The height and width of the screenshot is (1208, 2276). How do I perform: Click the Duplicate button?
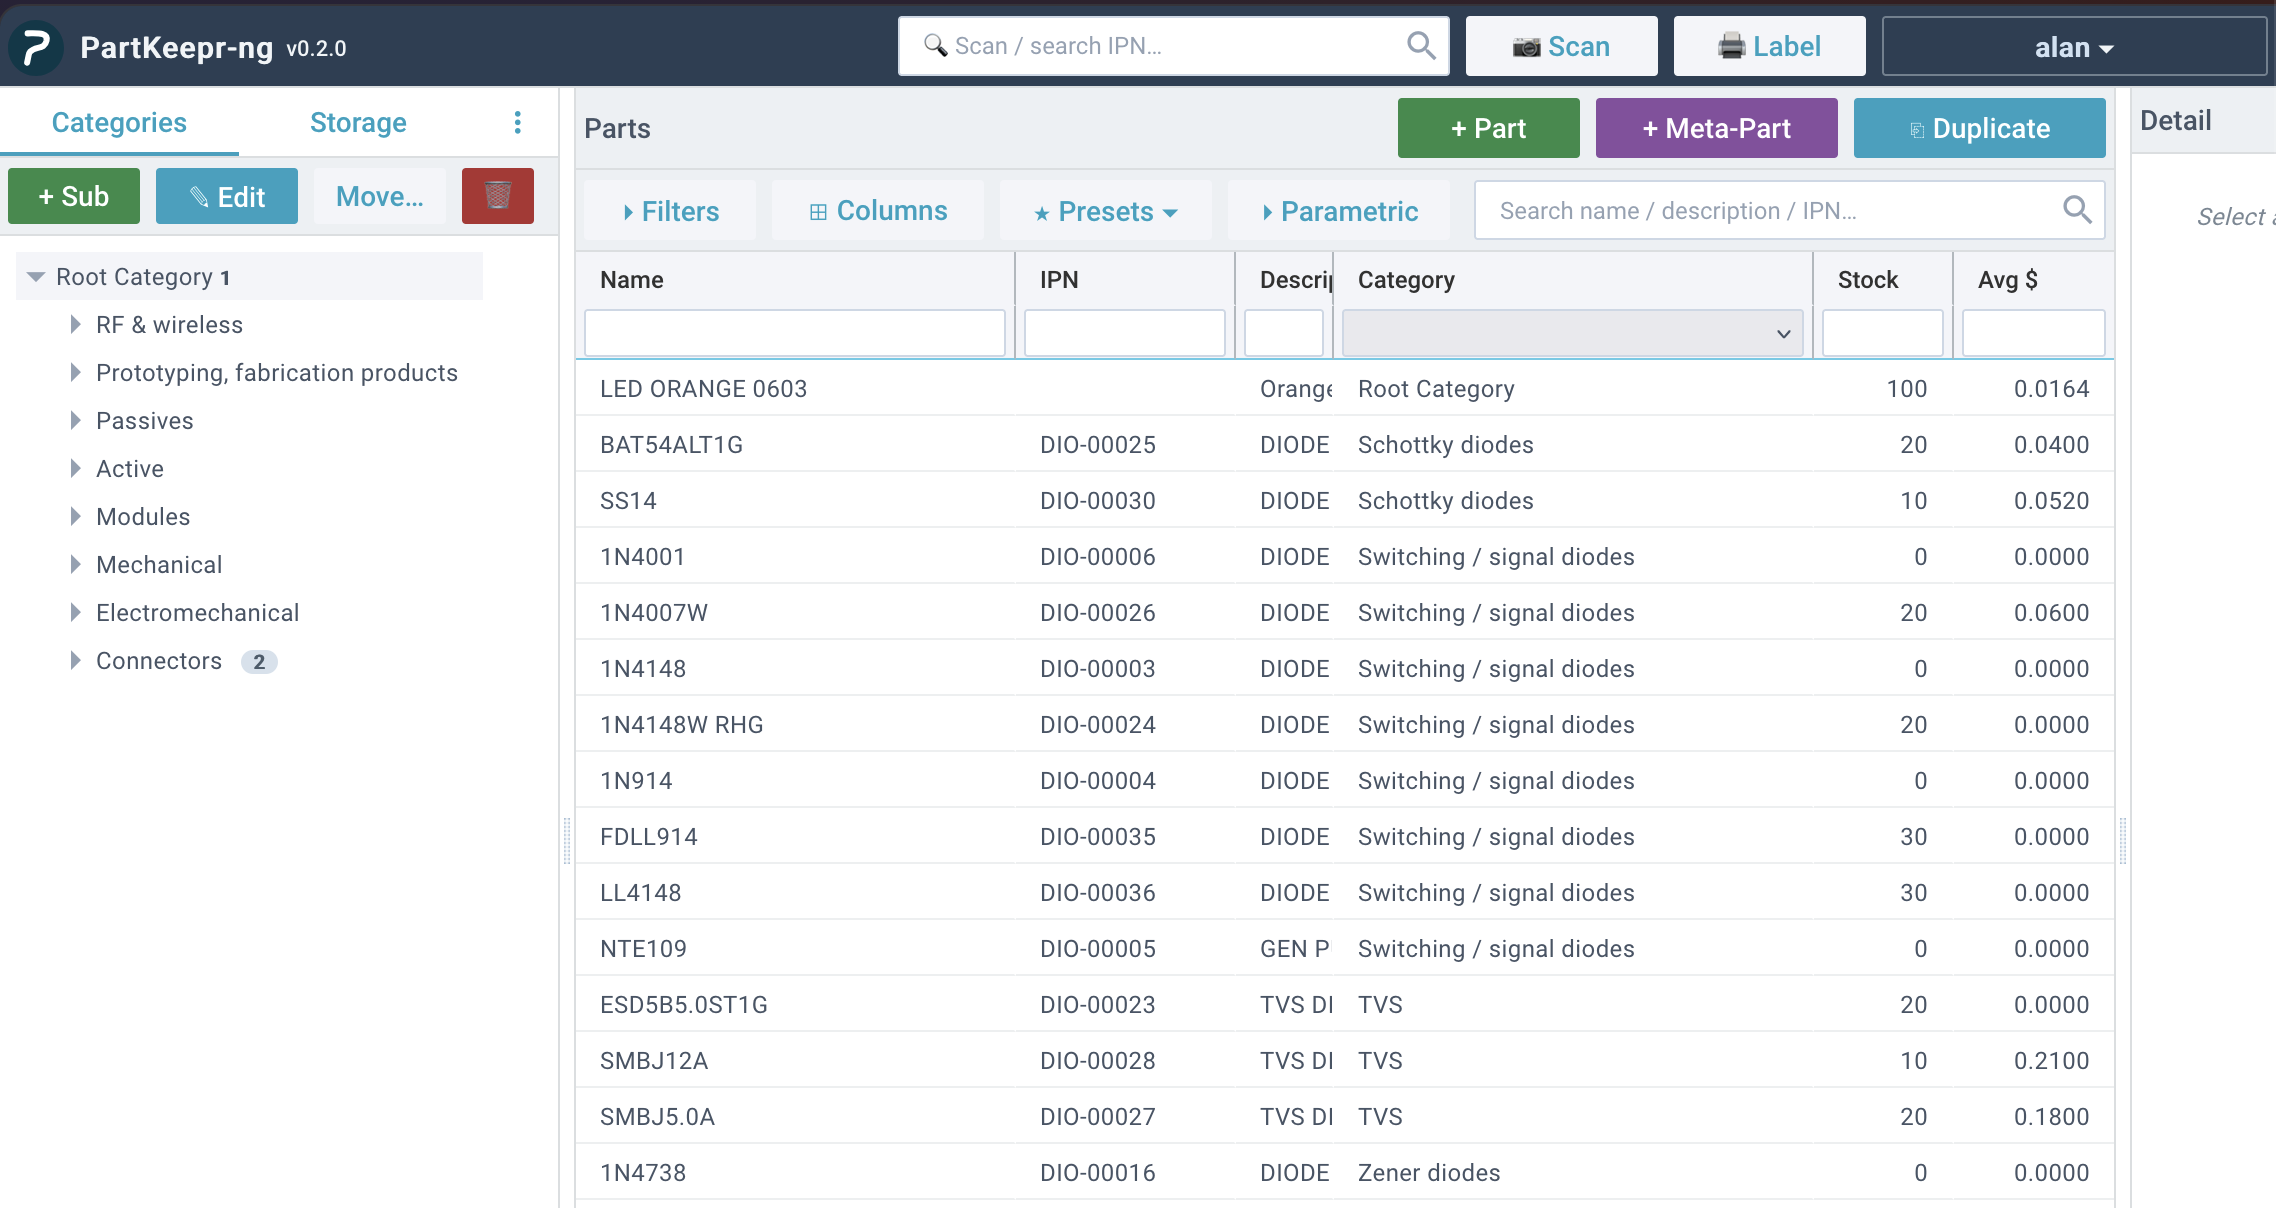1979,128
